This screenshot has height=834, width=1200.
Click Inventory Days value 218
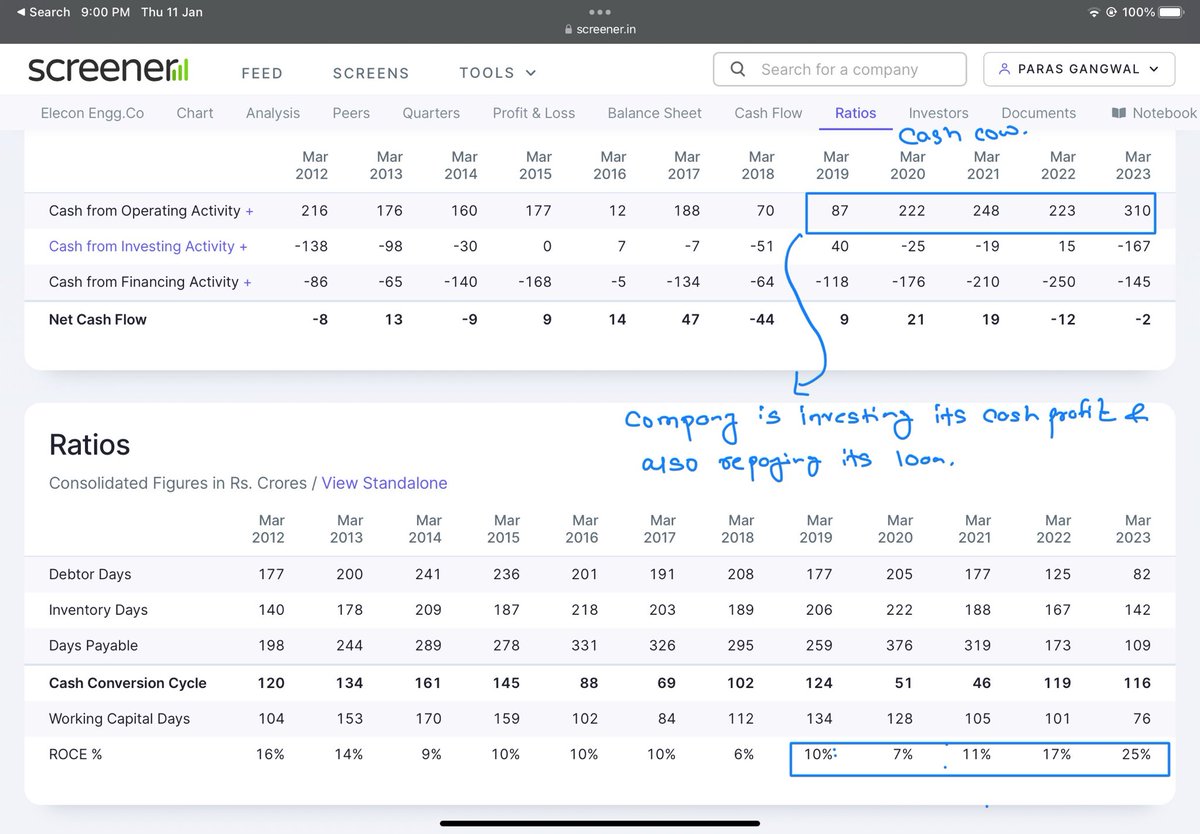(x=584, y=610)
